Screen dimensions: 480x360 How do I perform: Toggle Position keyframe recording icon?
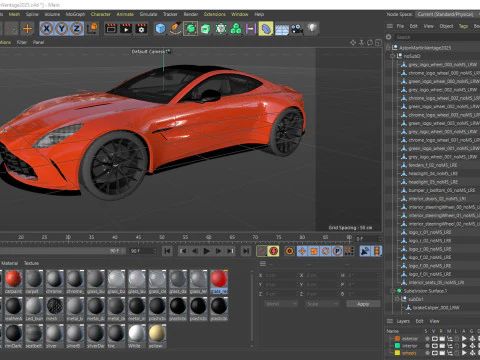click(302, 251)
